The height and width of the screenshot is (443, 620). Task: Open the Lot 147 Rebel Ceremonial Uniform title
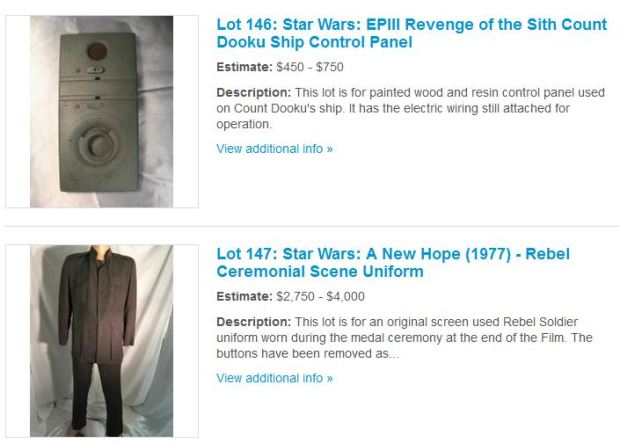tap(393, 263)
